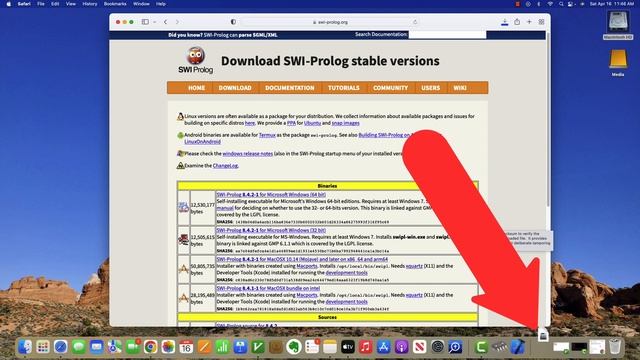Open the Safari menu in menu bar

[24, 4]
